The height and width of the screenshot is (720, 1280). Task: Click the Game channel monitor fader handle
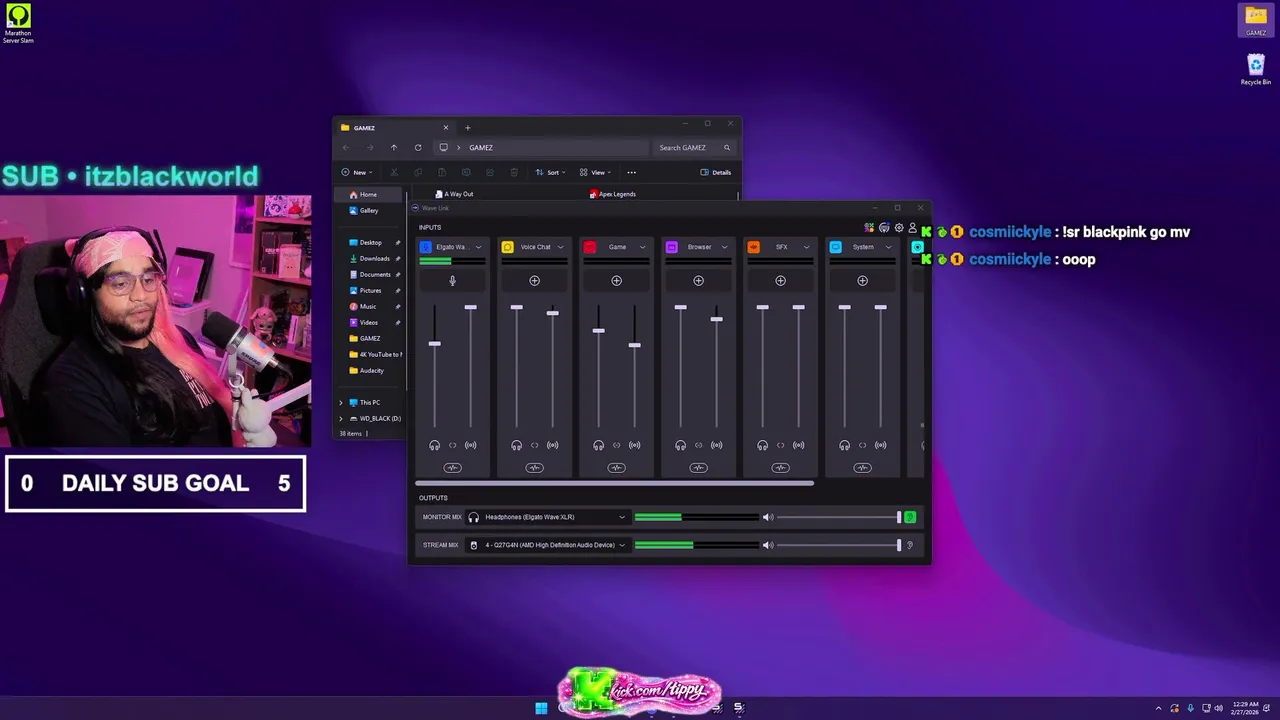point(598,331)
